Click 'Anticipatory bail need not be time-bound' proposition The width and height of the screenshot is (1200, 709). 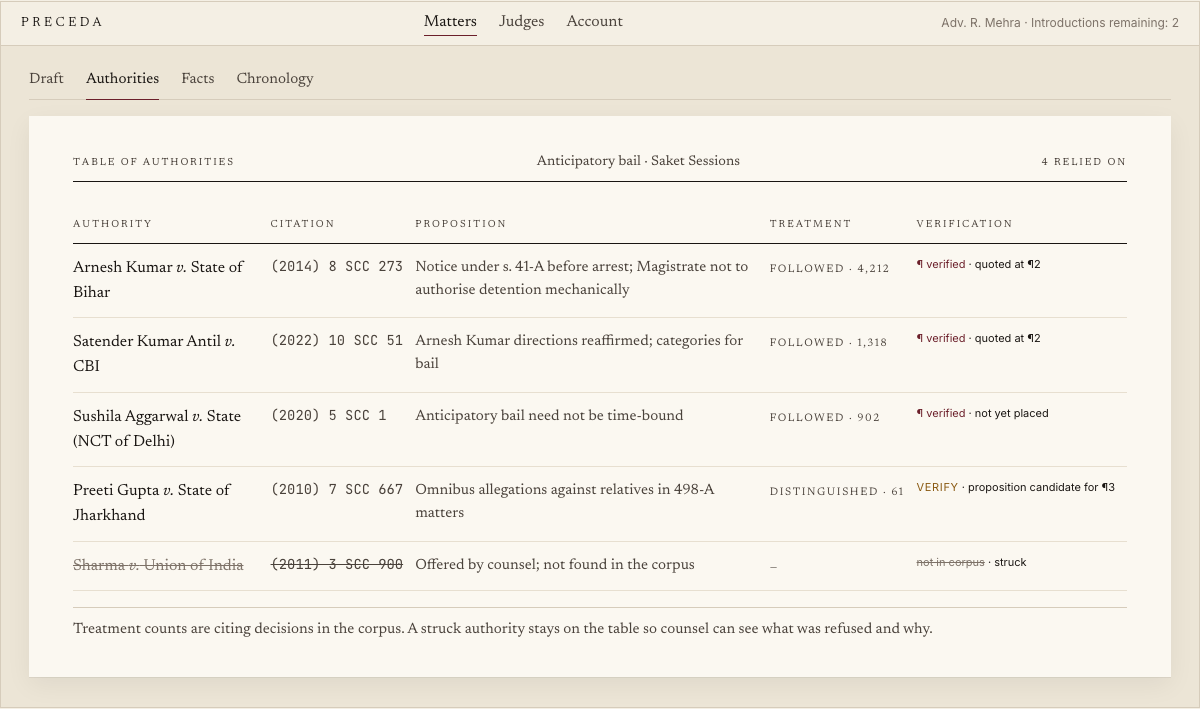[549, 416]
